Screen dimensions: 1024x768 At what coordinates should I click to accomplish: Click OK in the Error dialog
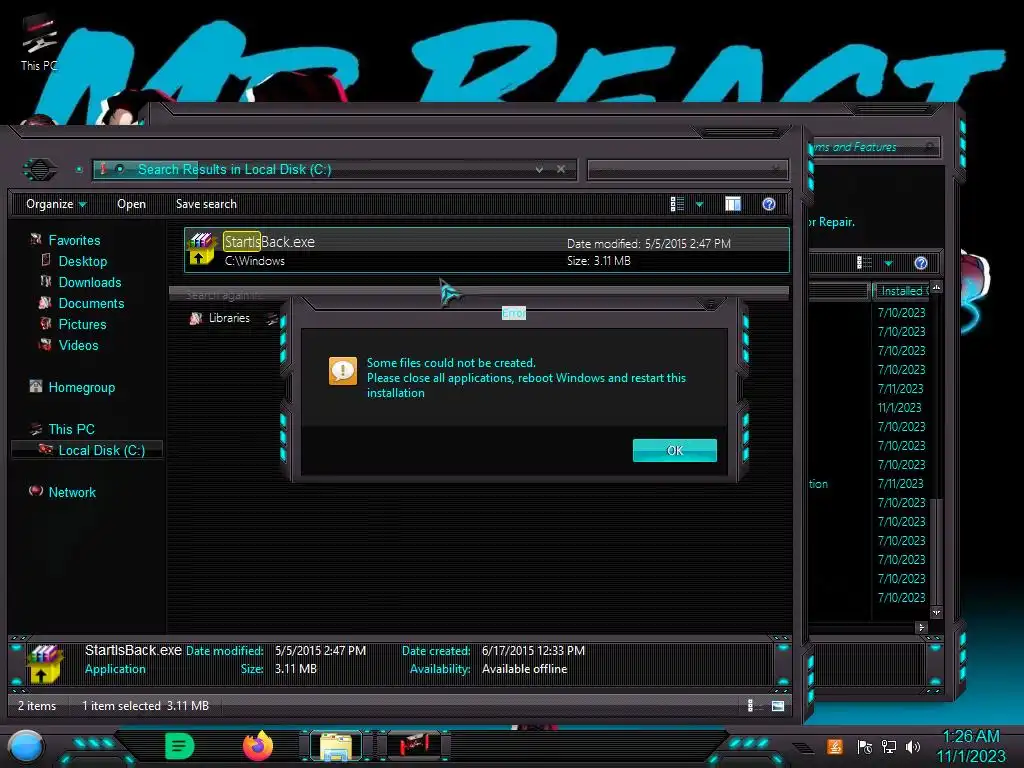point(675,450)
